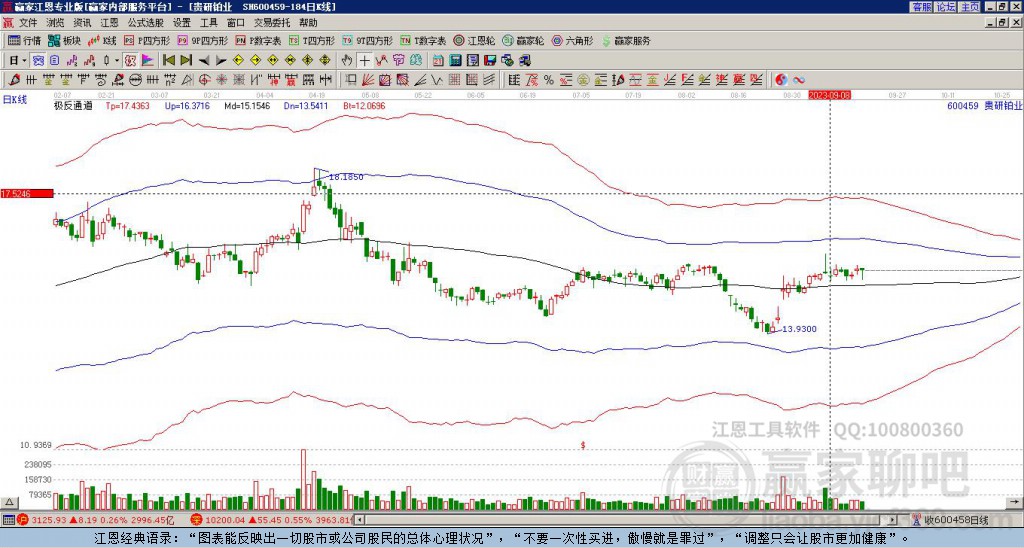This screenshot has width=1024, height=548.
Task: Click the 极反通道 indicator label
Action: [73, 105]
